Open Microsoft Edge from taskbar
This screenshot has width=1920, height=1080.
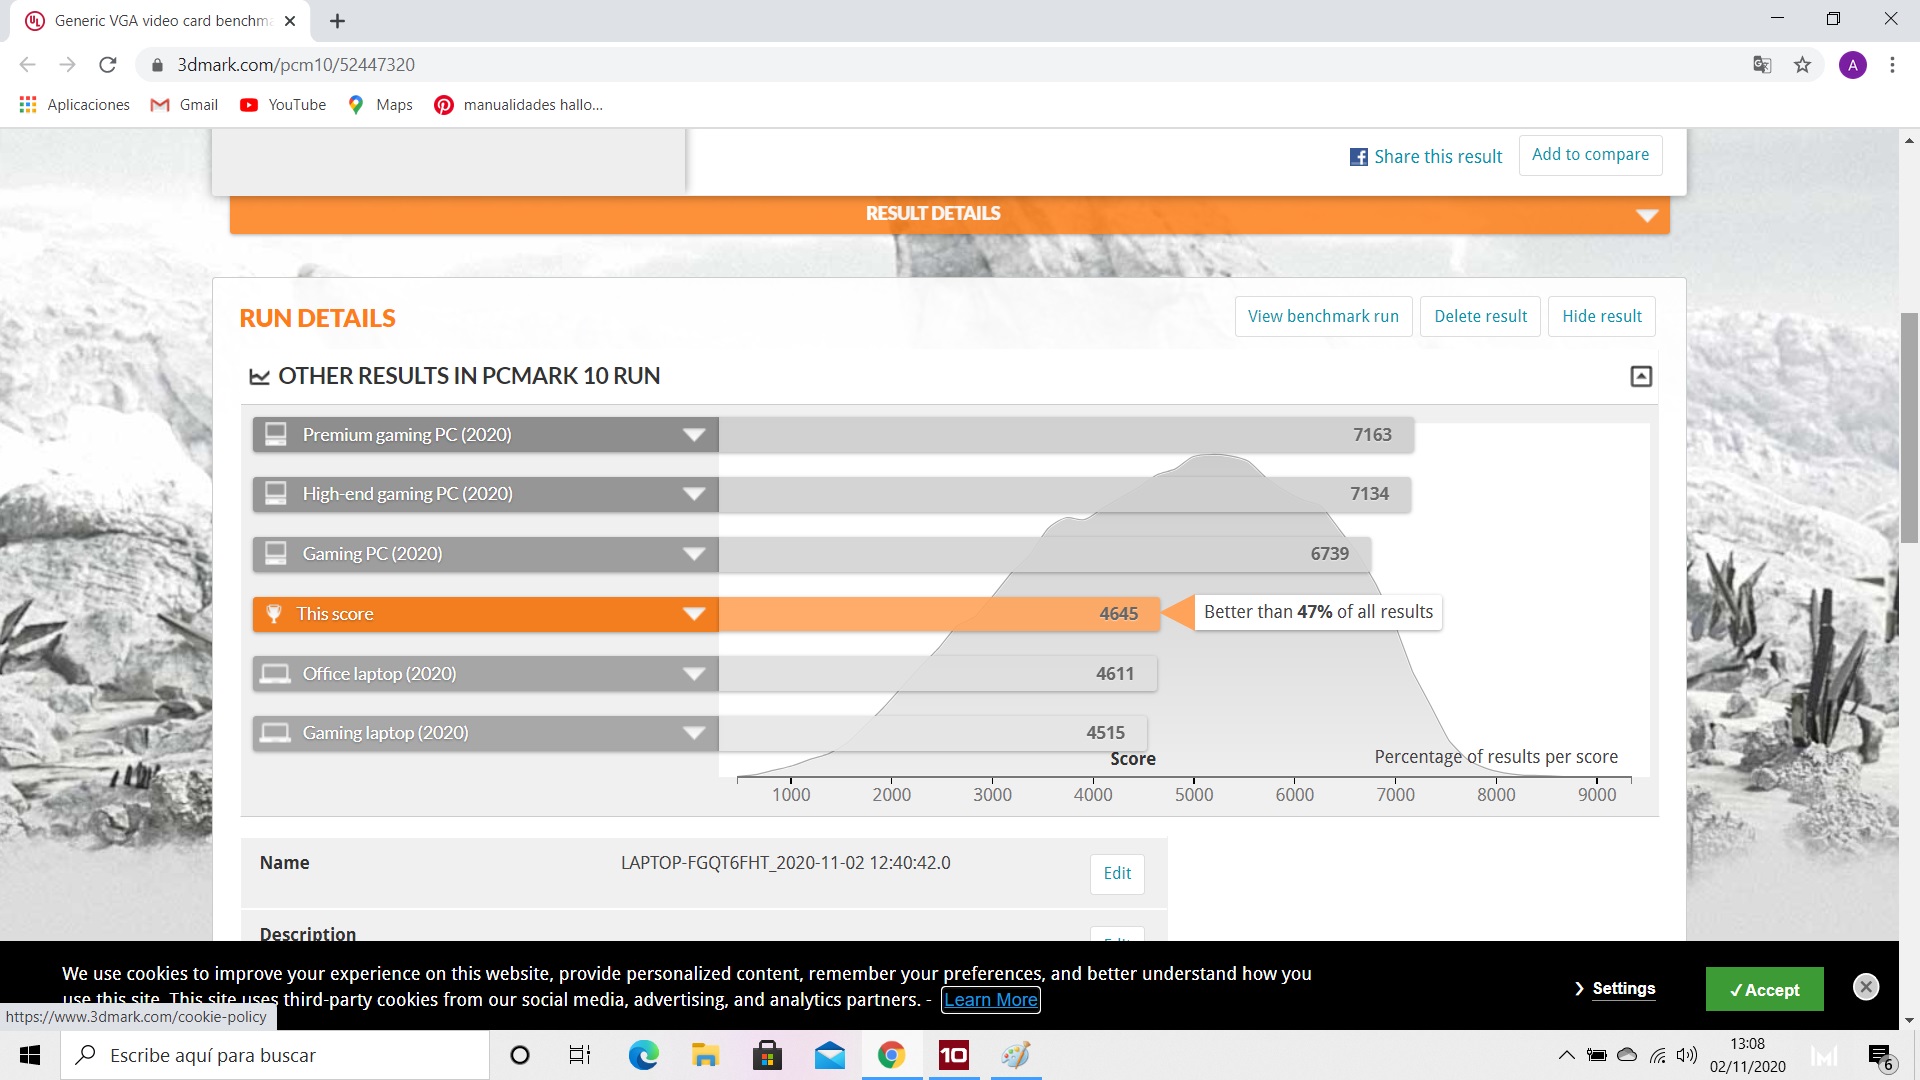point(643,1055)
